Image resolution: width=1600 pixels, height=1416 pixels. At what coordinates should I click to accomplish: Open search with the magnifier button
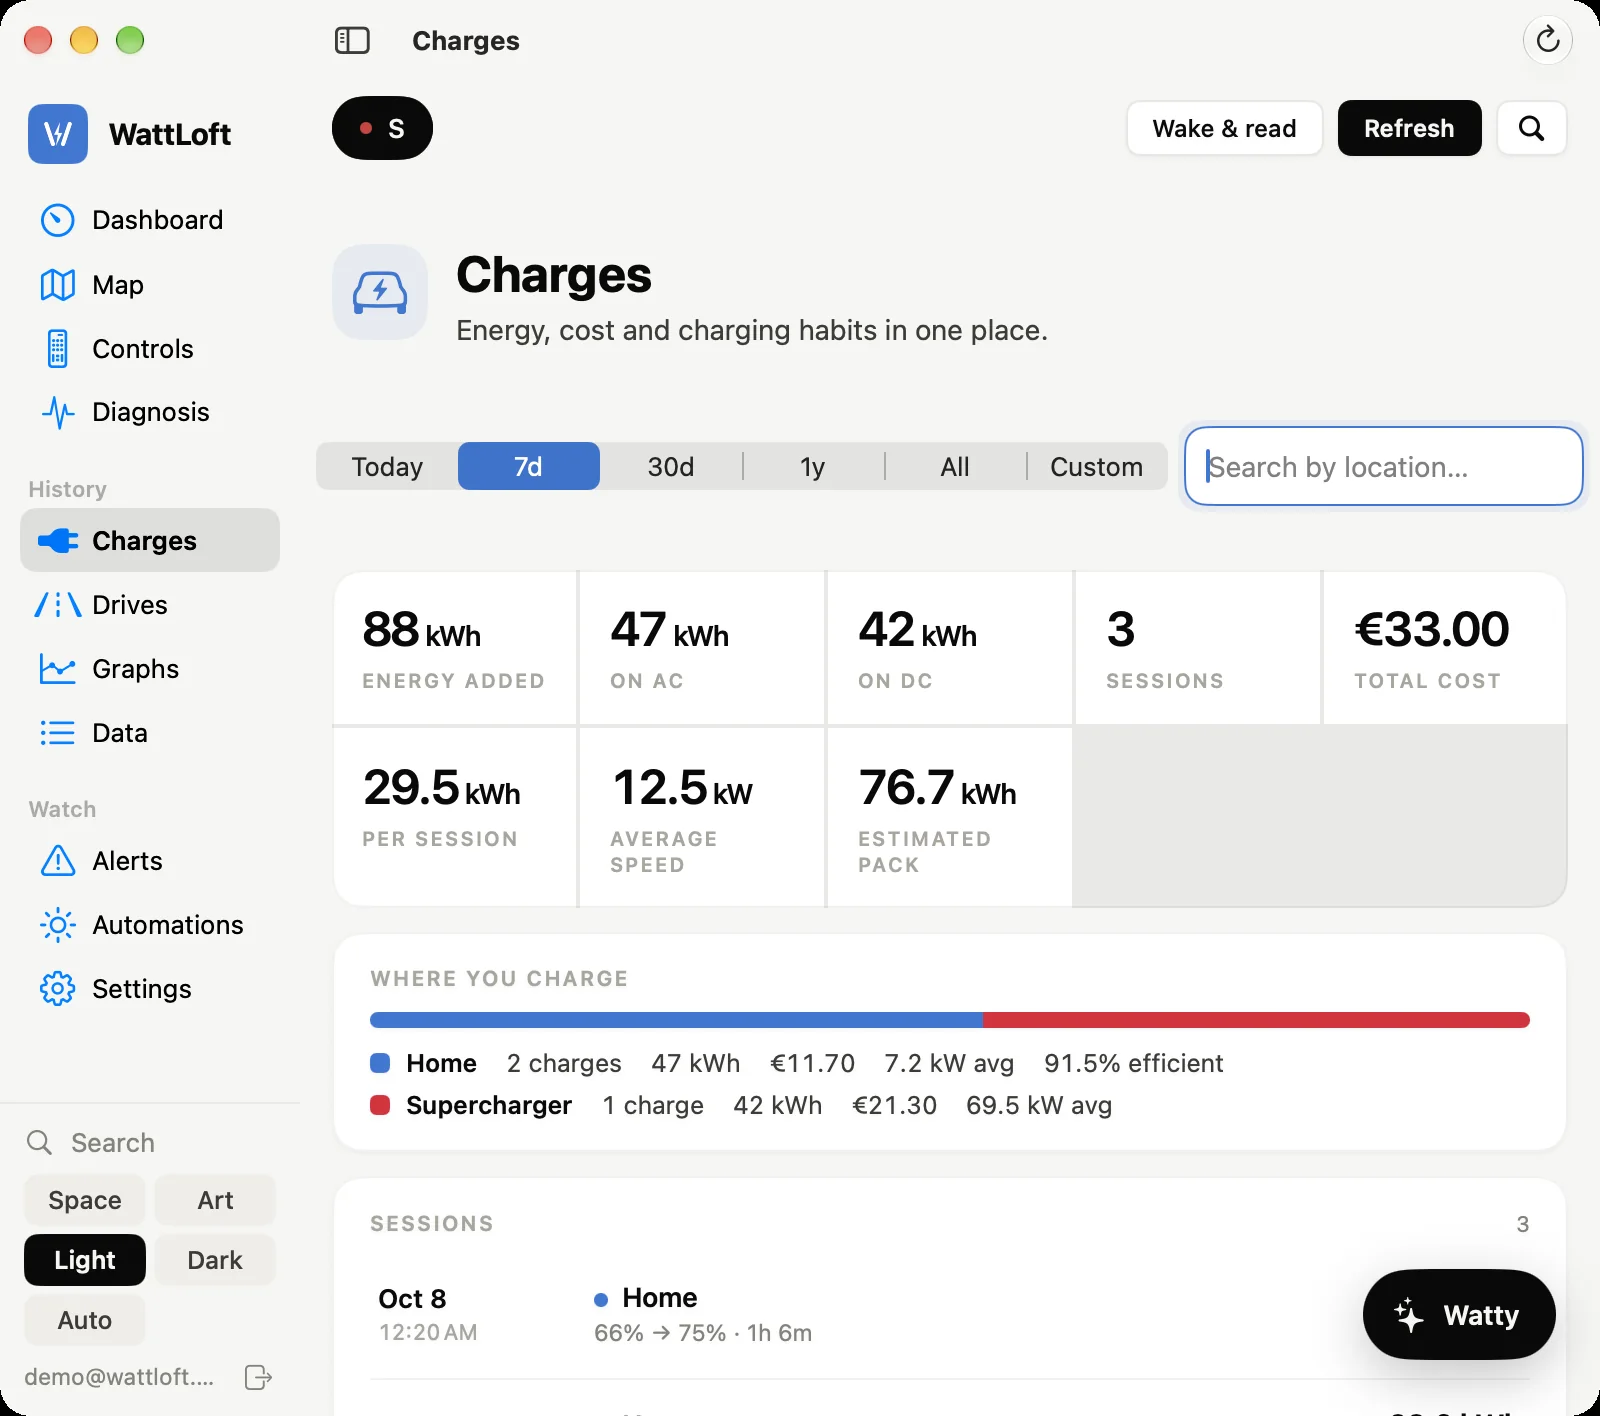click(x=1531, y=128)
